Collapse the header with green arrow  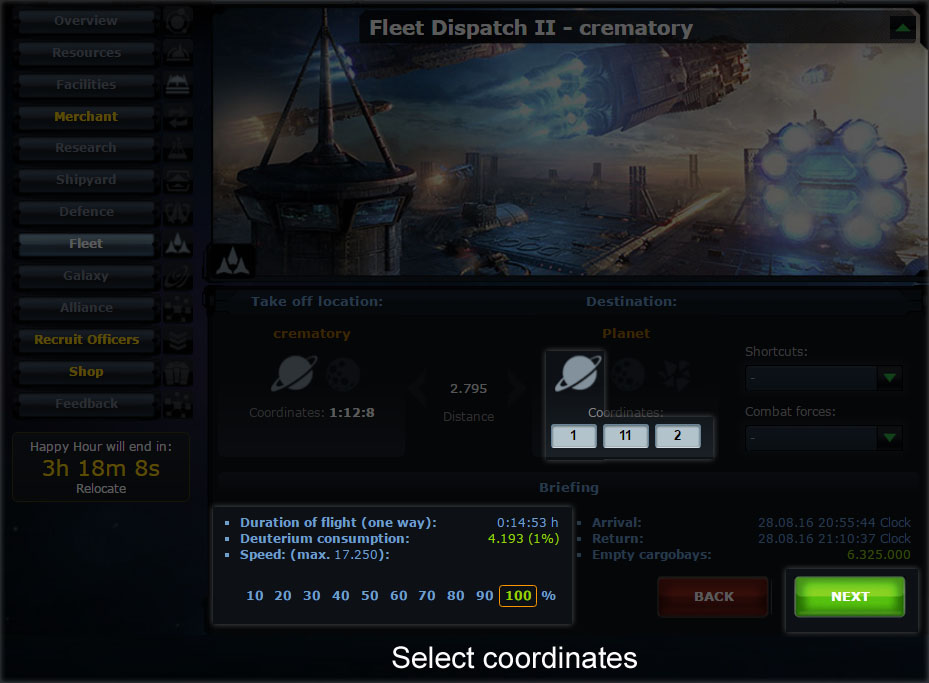902,28
